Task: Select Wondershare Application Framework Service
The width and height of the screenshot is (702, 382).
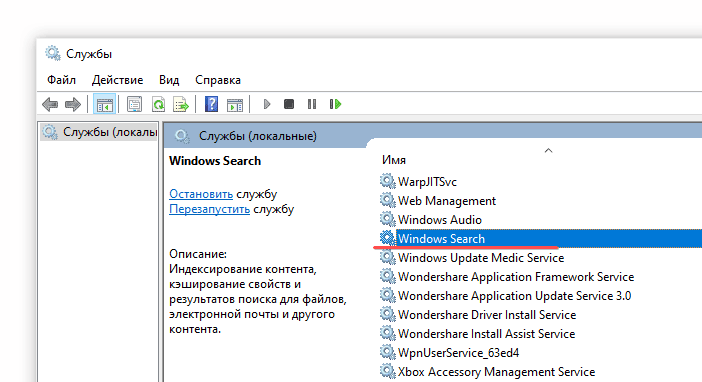Action: point(516,277)
